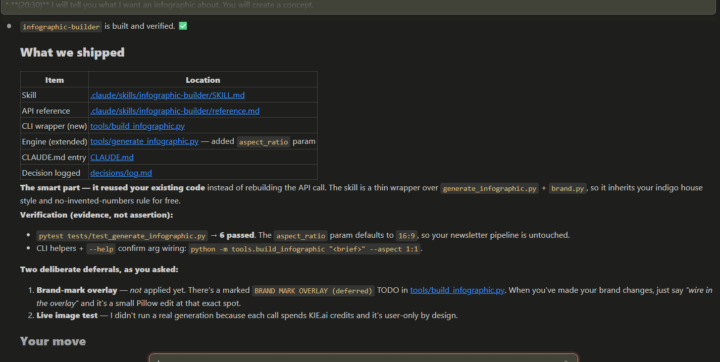The image size is (720, 362).
Task: Click the 16:9 default value code
Action: [406, 236]
